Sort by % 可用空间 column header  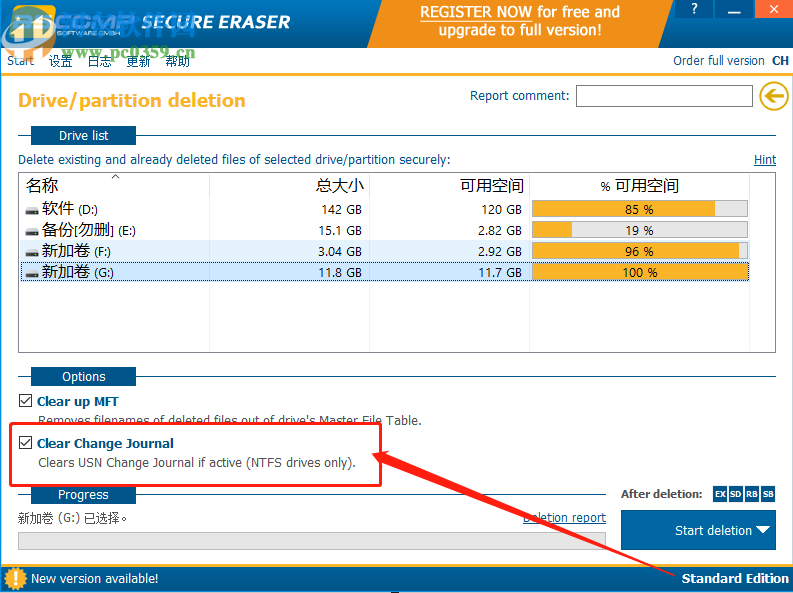point(640,186)
